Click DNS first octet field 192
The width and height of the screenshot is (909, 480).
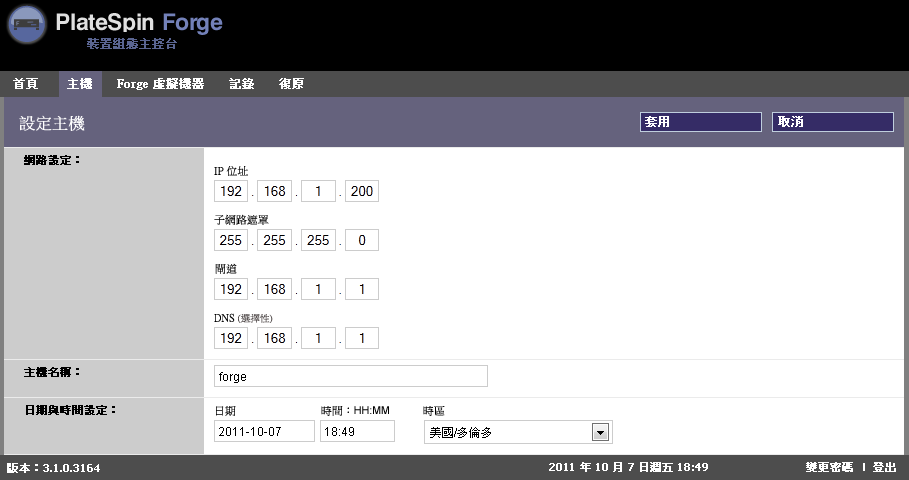click(x=231, y=338)
